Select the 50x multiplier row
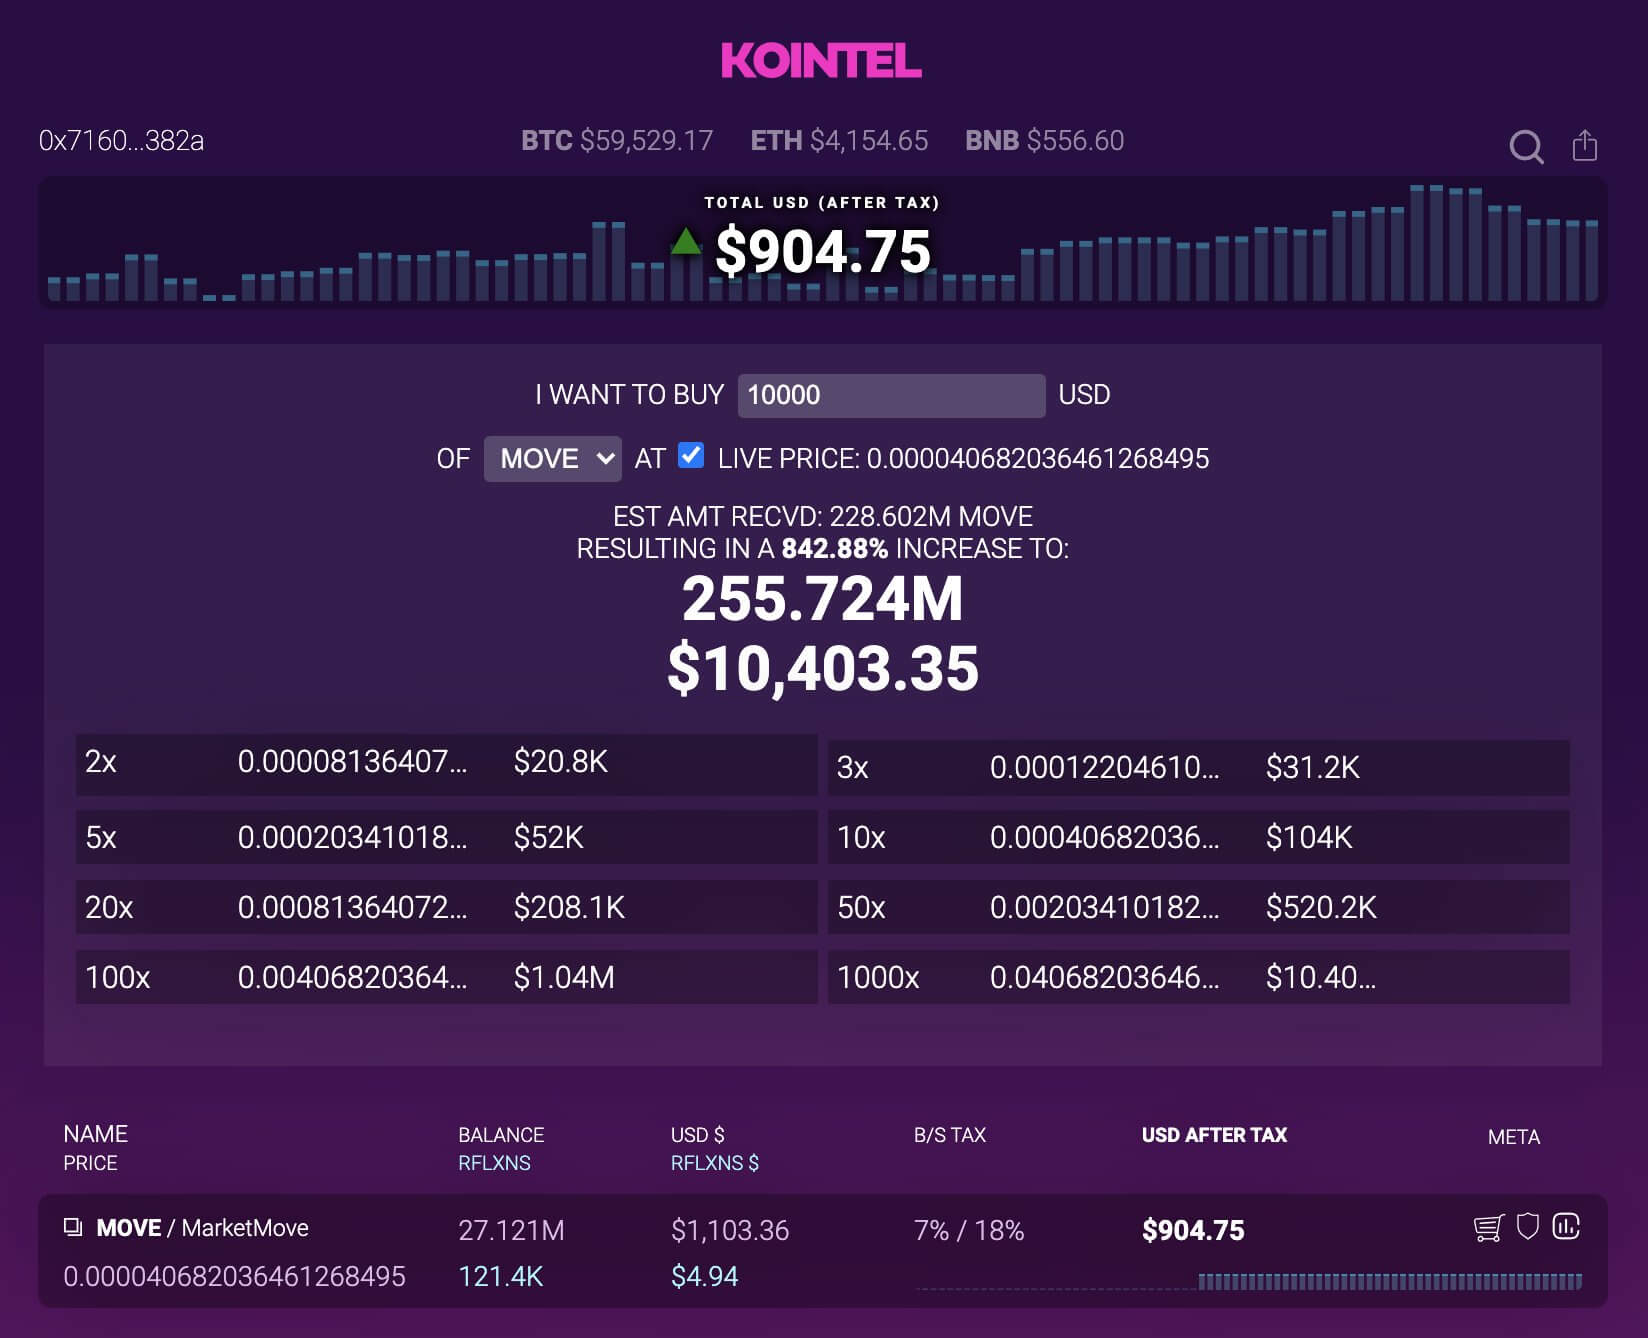 [1198, 907]
